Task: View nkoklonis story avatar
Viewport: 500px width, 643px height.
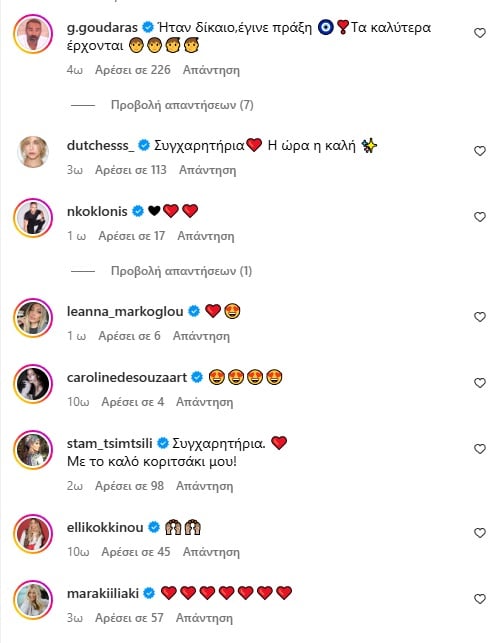Action: (33, 218)
